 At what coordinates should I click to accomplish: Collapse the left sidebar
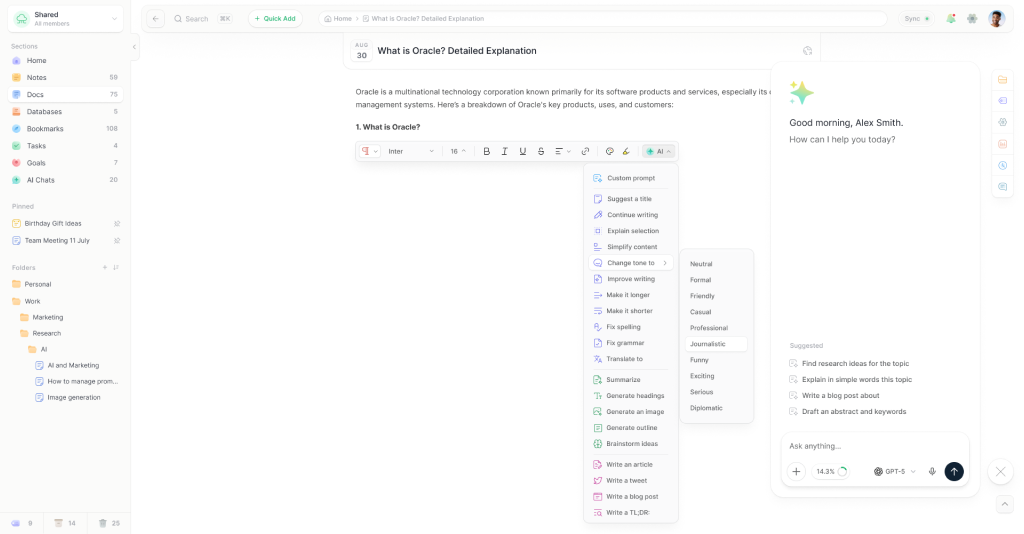pos(134,47)
